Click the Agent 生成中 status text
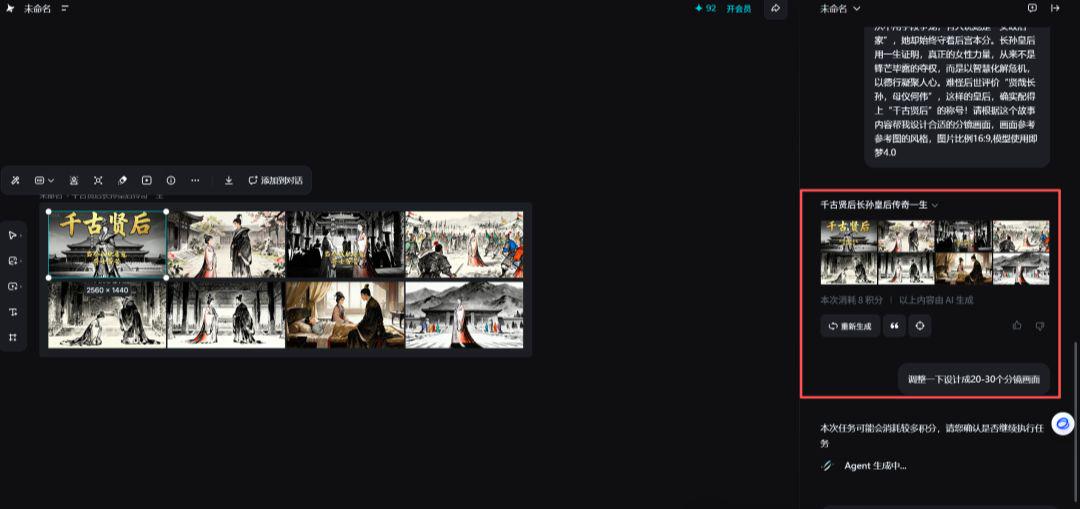The height and width of the screenshot is (509, 1080). click(x=875, y=466)
